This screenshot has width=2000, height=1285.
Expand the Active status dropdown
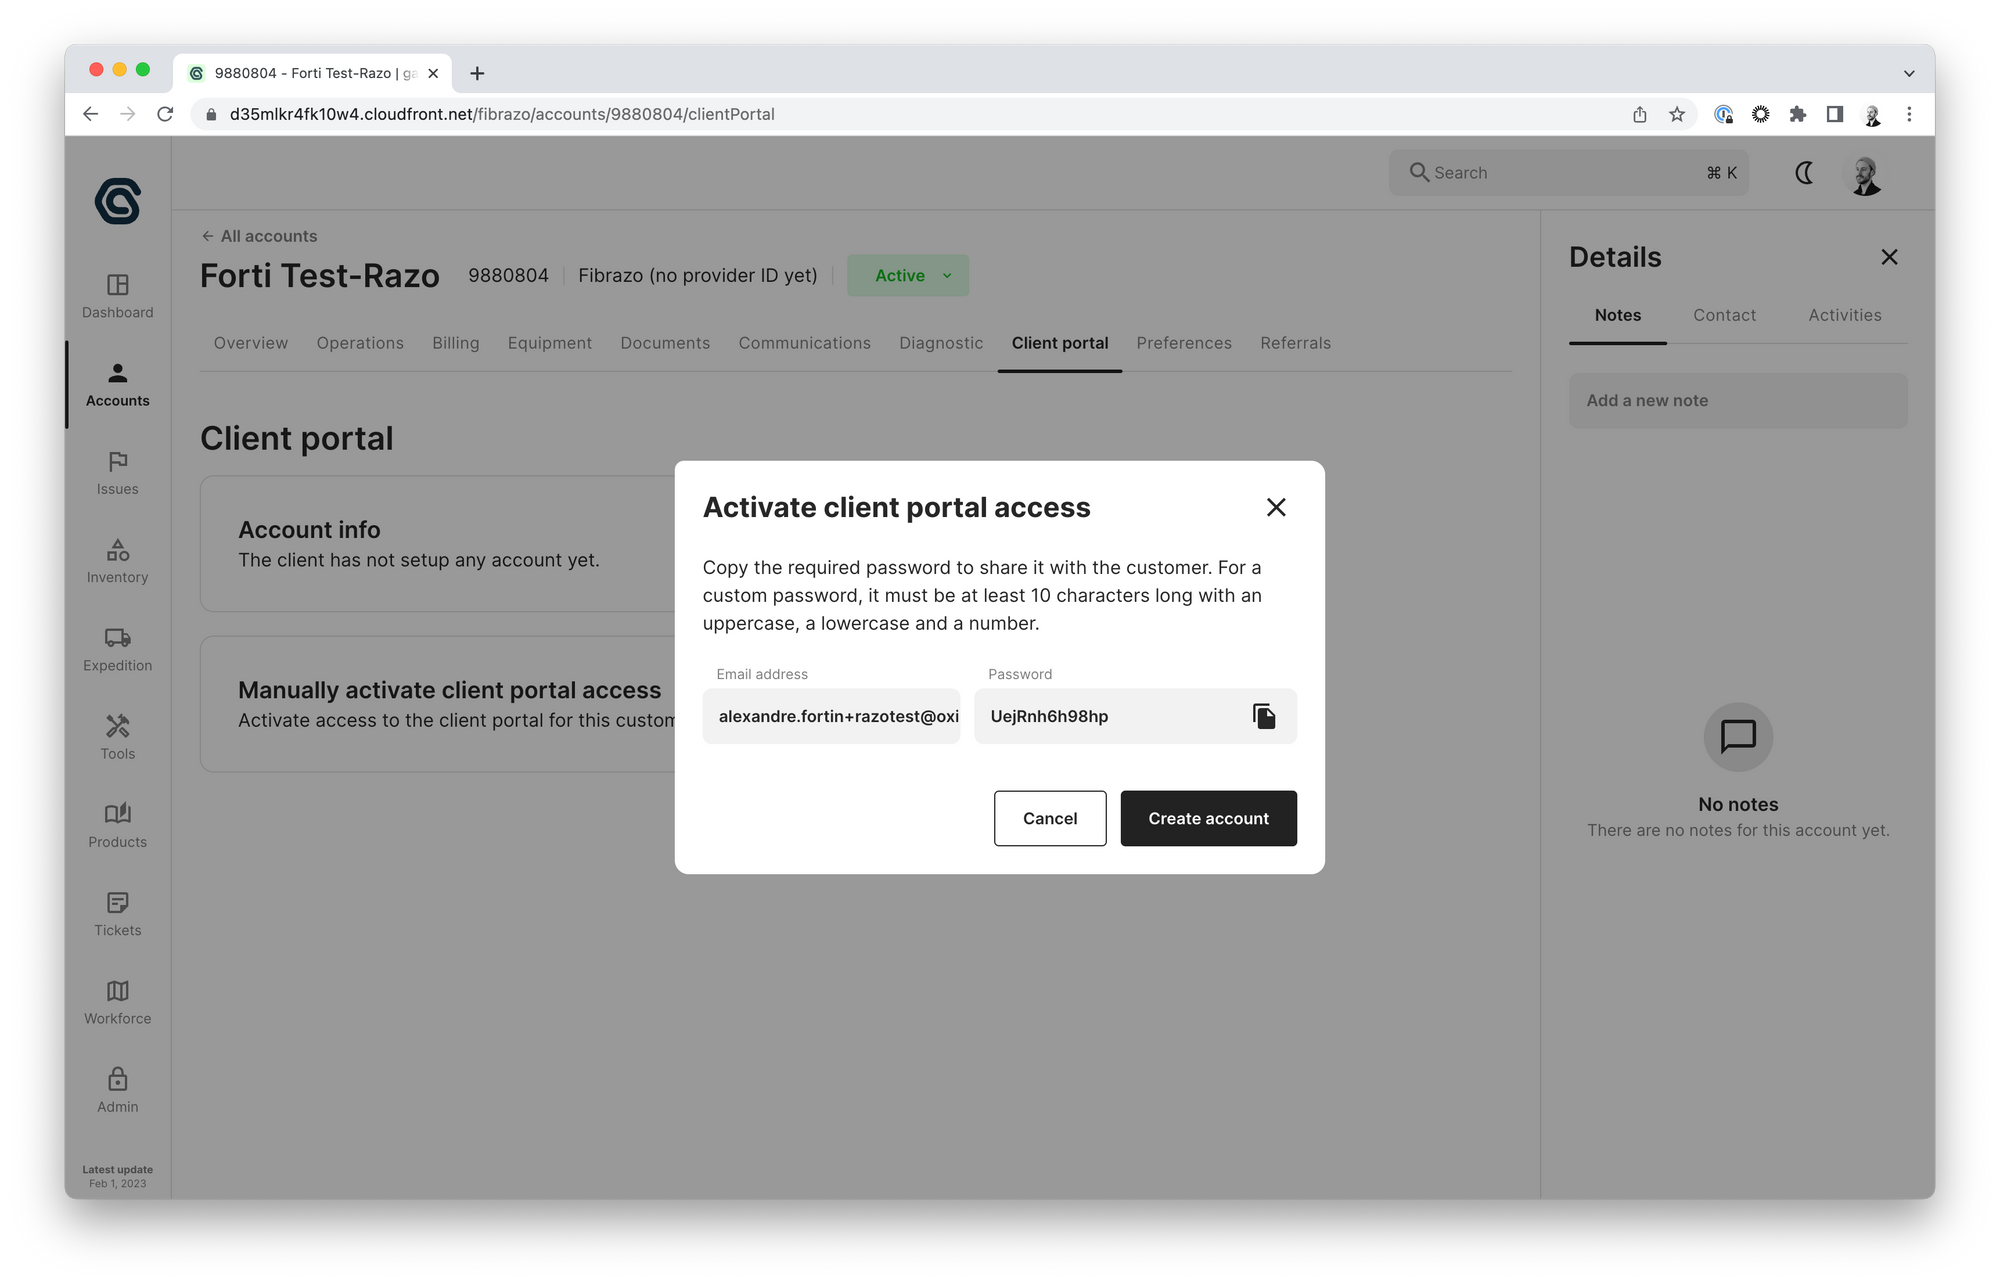(908, 275)
